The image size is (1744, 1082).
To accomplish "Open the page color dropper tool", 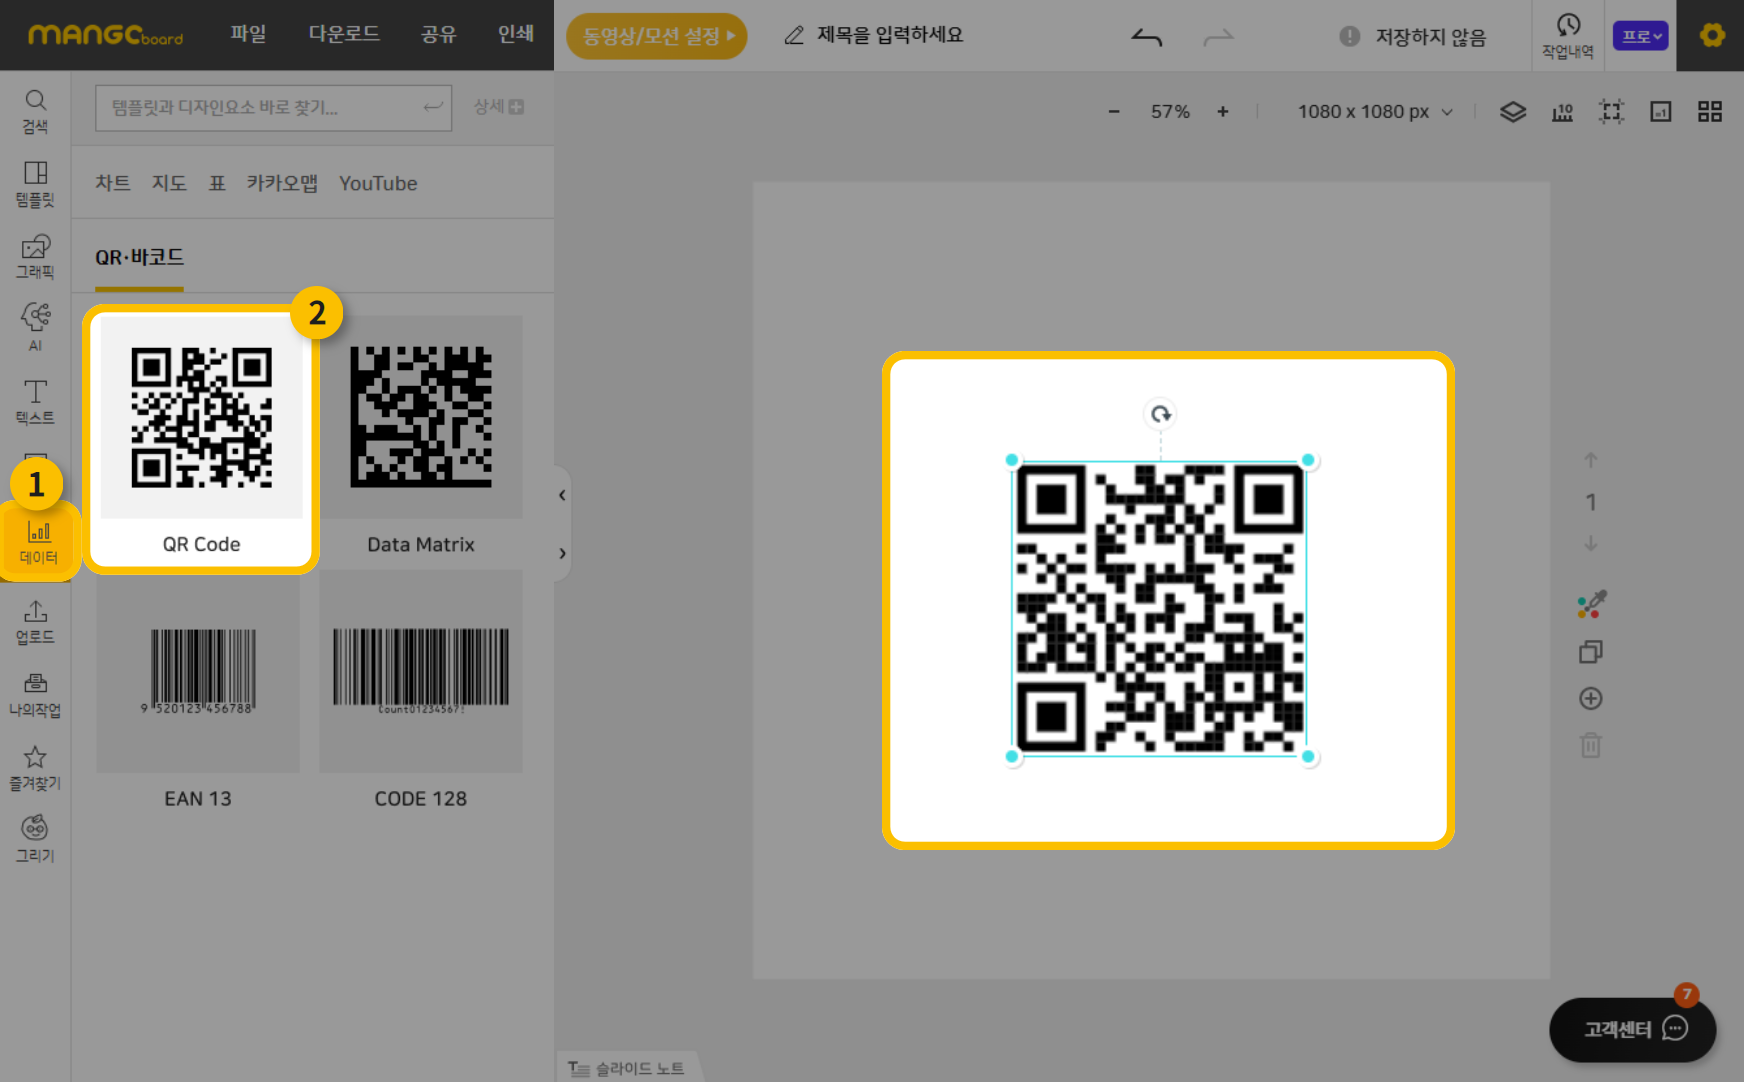I will coord(1590,604).
